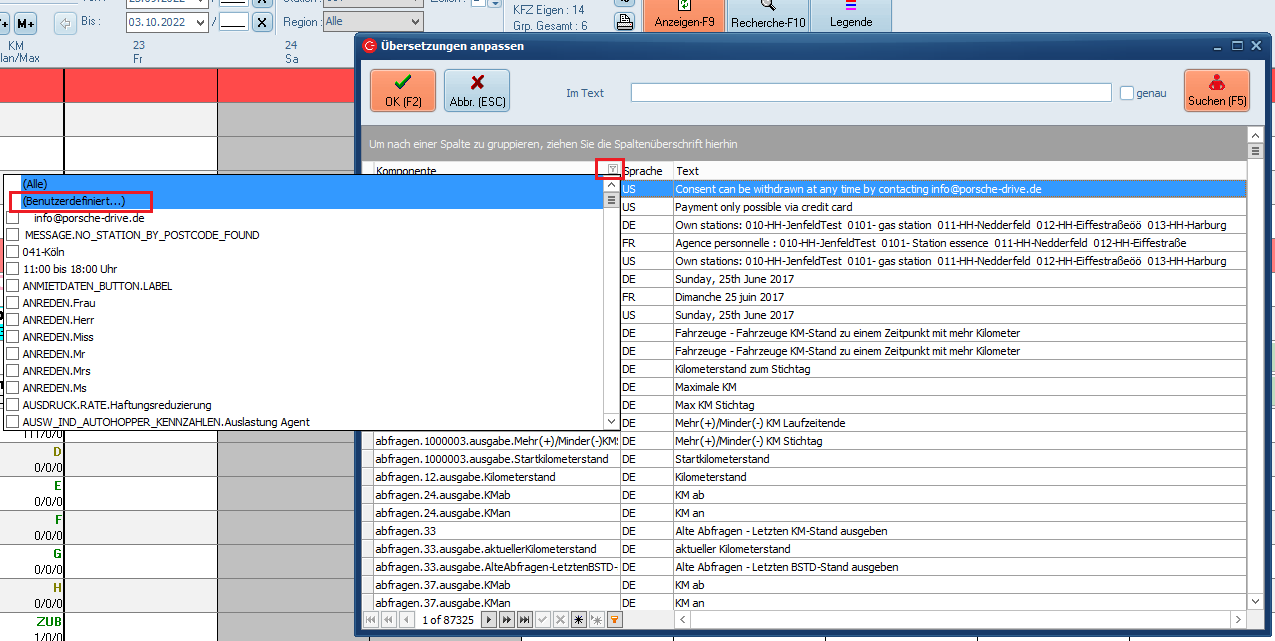Open the Bis date picker dropdown

[x=201, y=22]
